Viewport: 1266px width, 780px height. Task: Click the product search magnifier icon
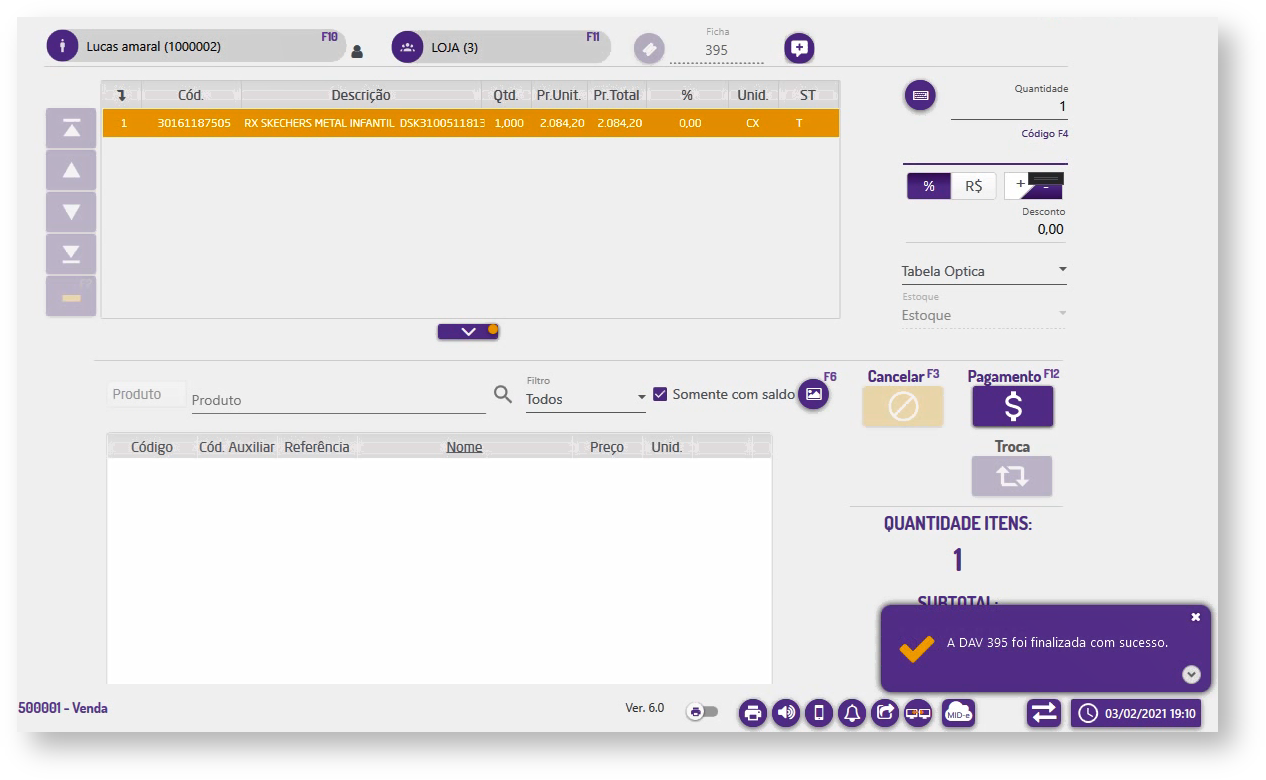coord(503,395)
